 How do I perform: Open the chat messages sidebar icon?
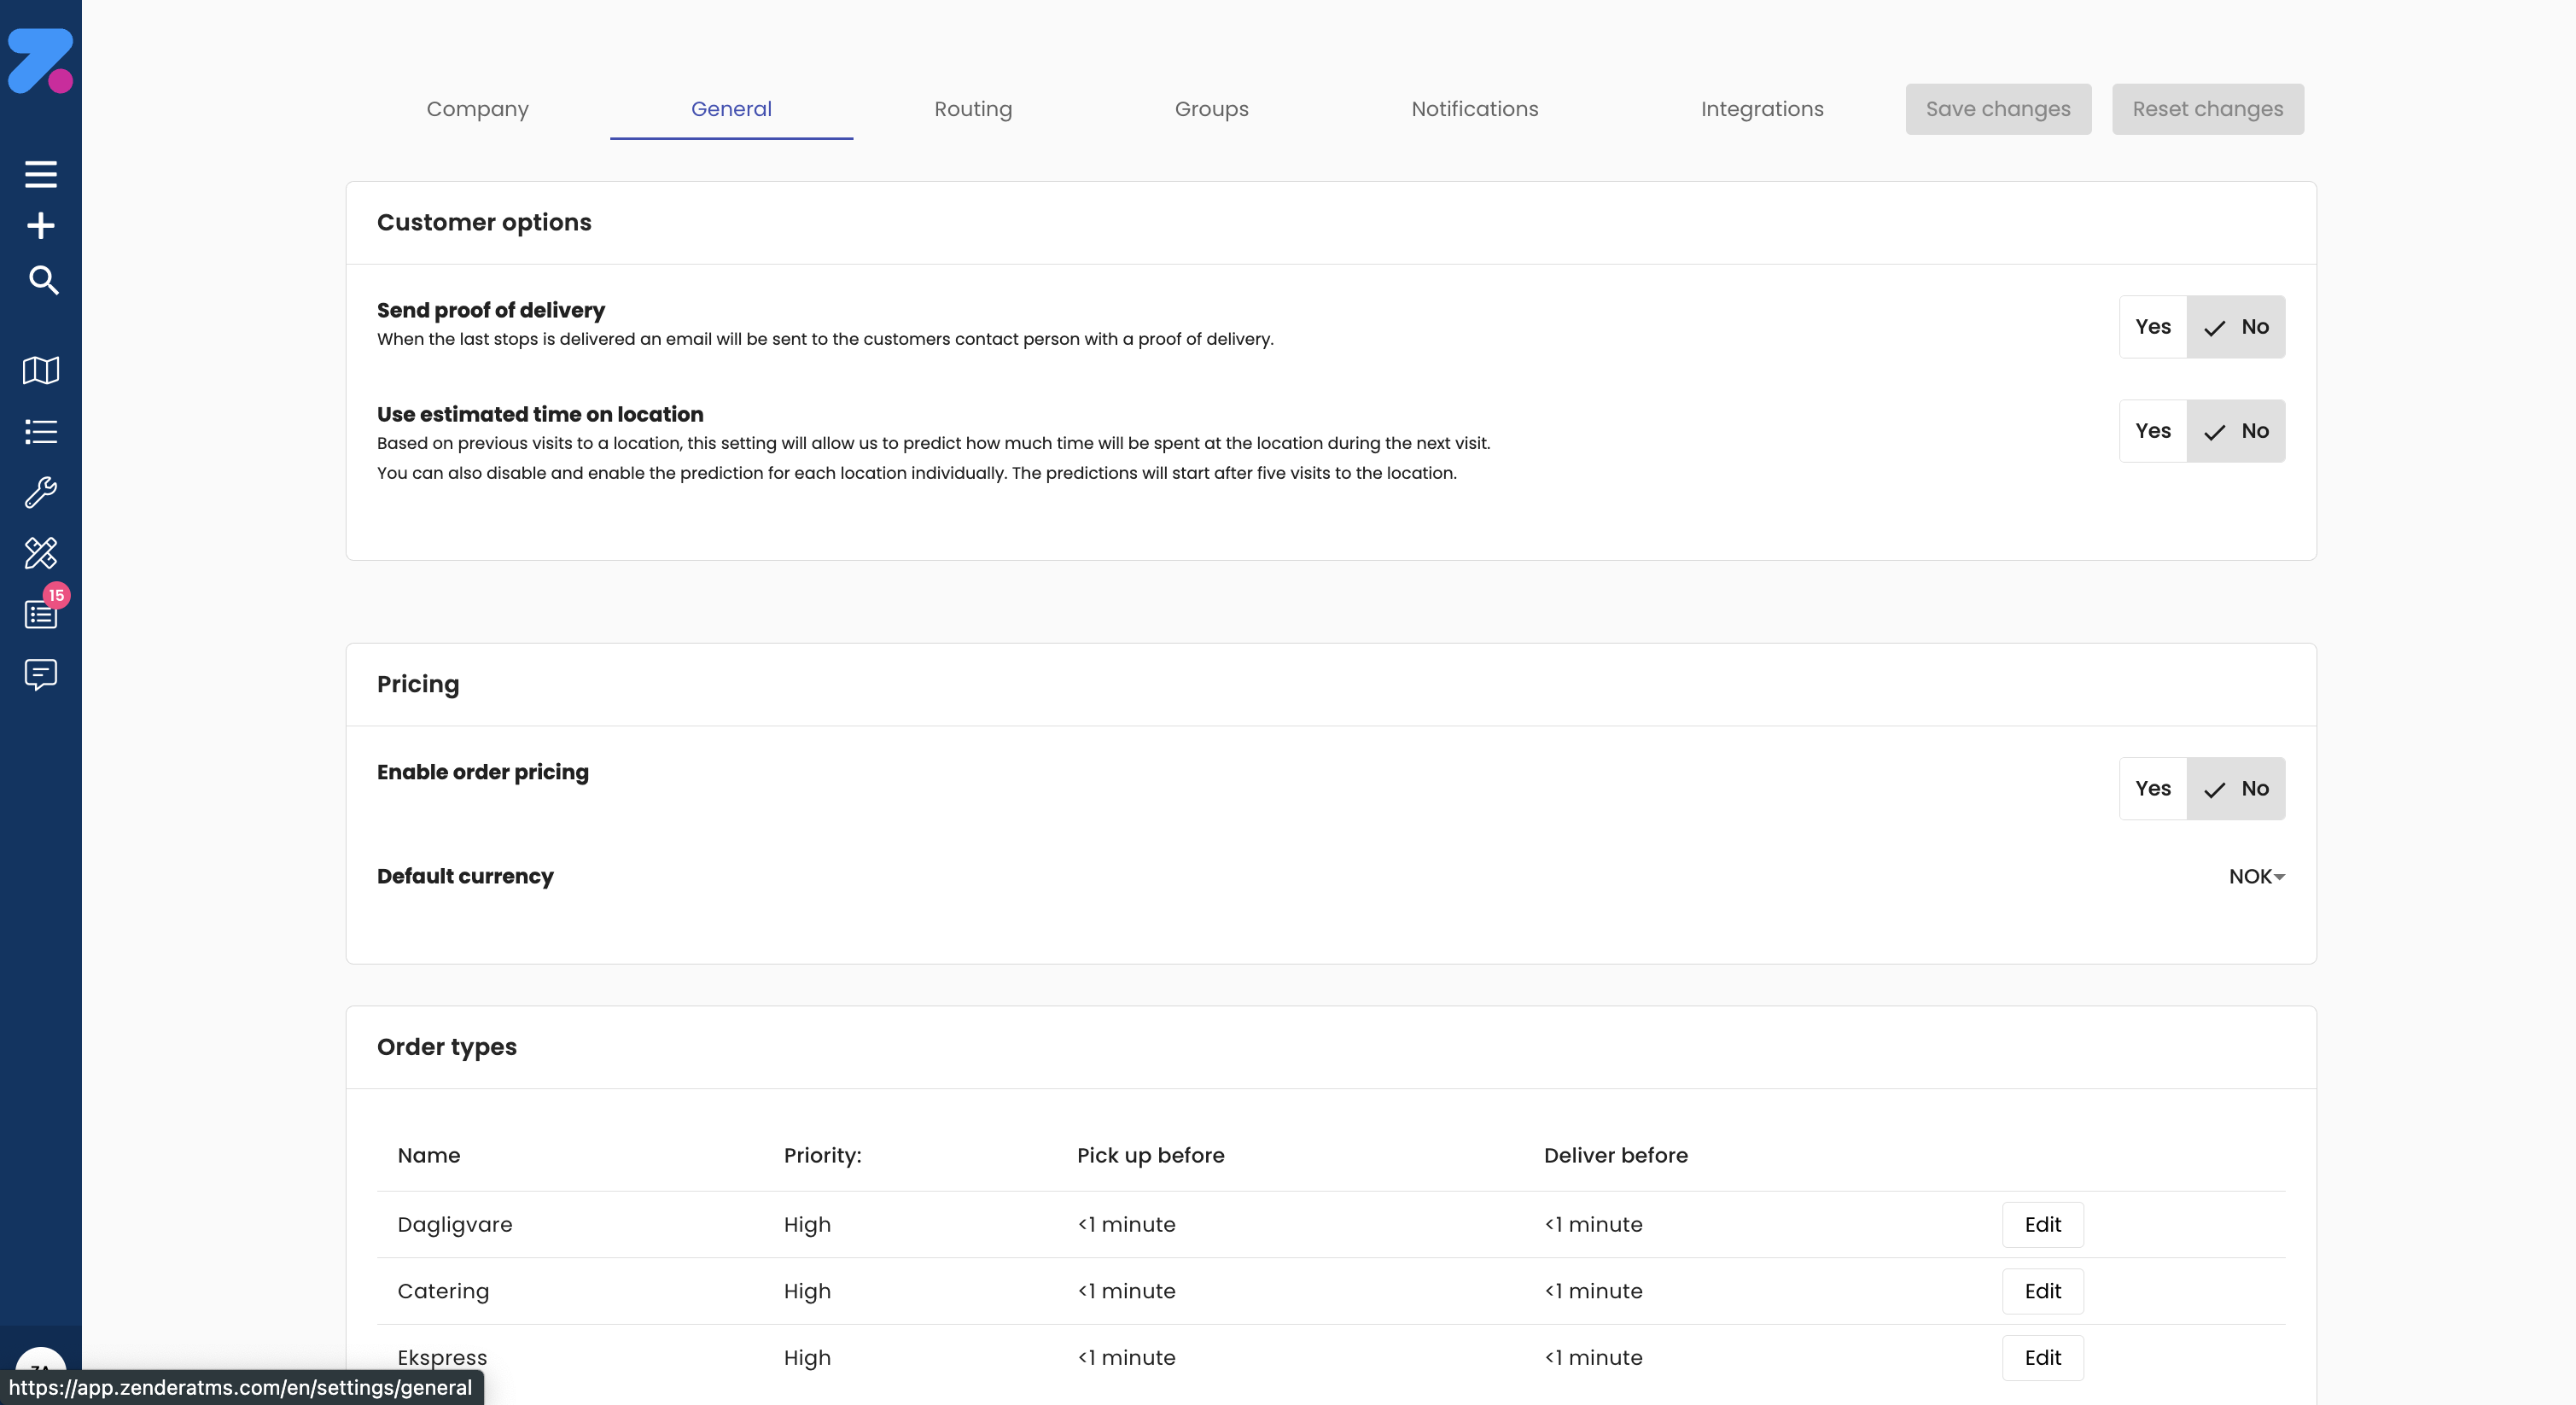[x=40, y=674]
